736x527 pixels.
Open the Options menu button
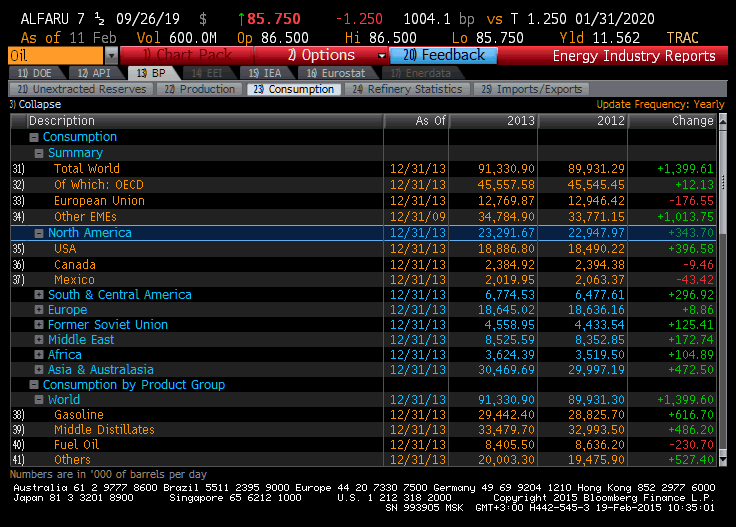(321, 55)
